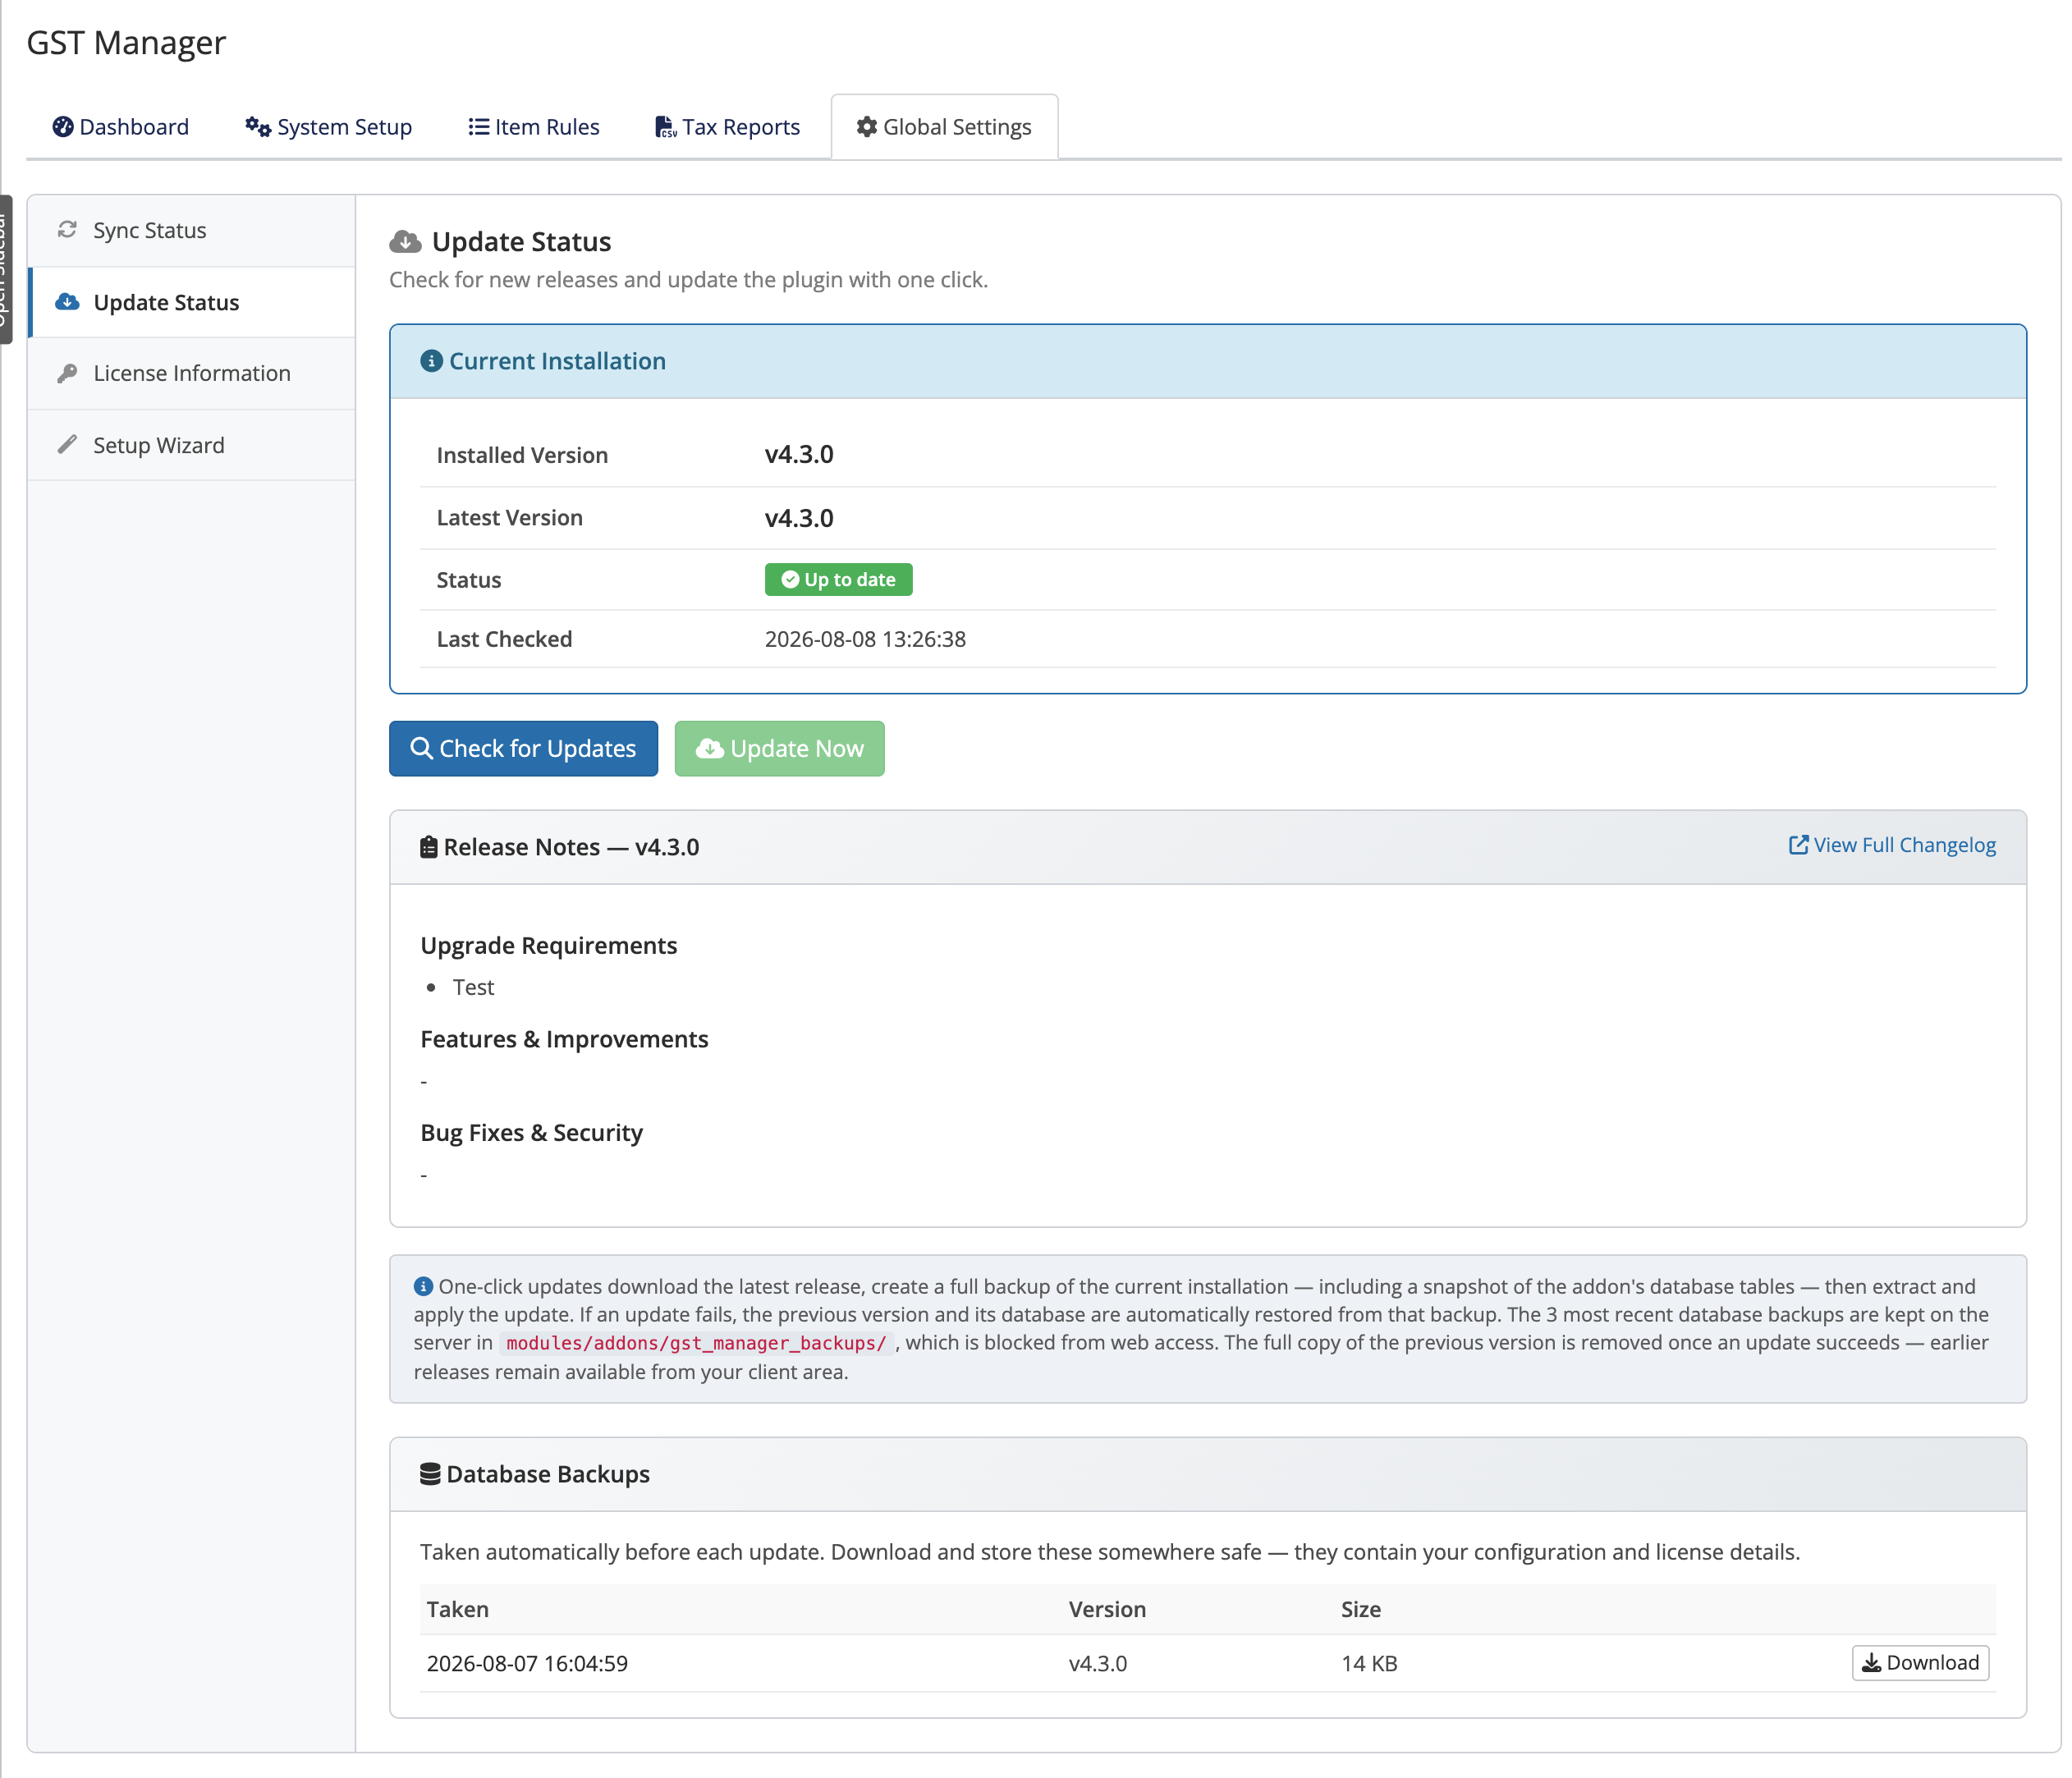Click the Update Now button
Viewport: 2072px width, 1778px height.
(779, 748)
